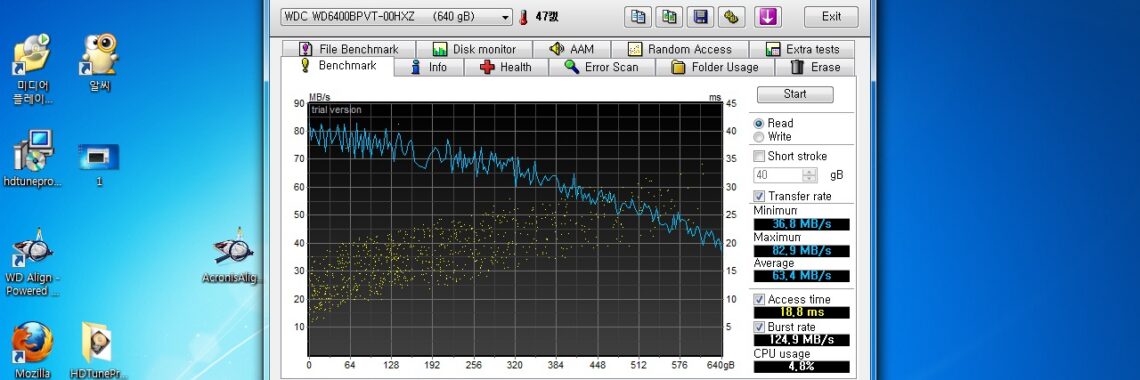Click the copy screenshot to clipboard icon
This screenshot has height=380, width=1140.
(x=669, y=17)
